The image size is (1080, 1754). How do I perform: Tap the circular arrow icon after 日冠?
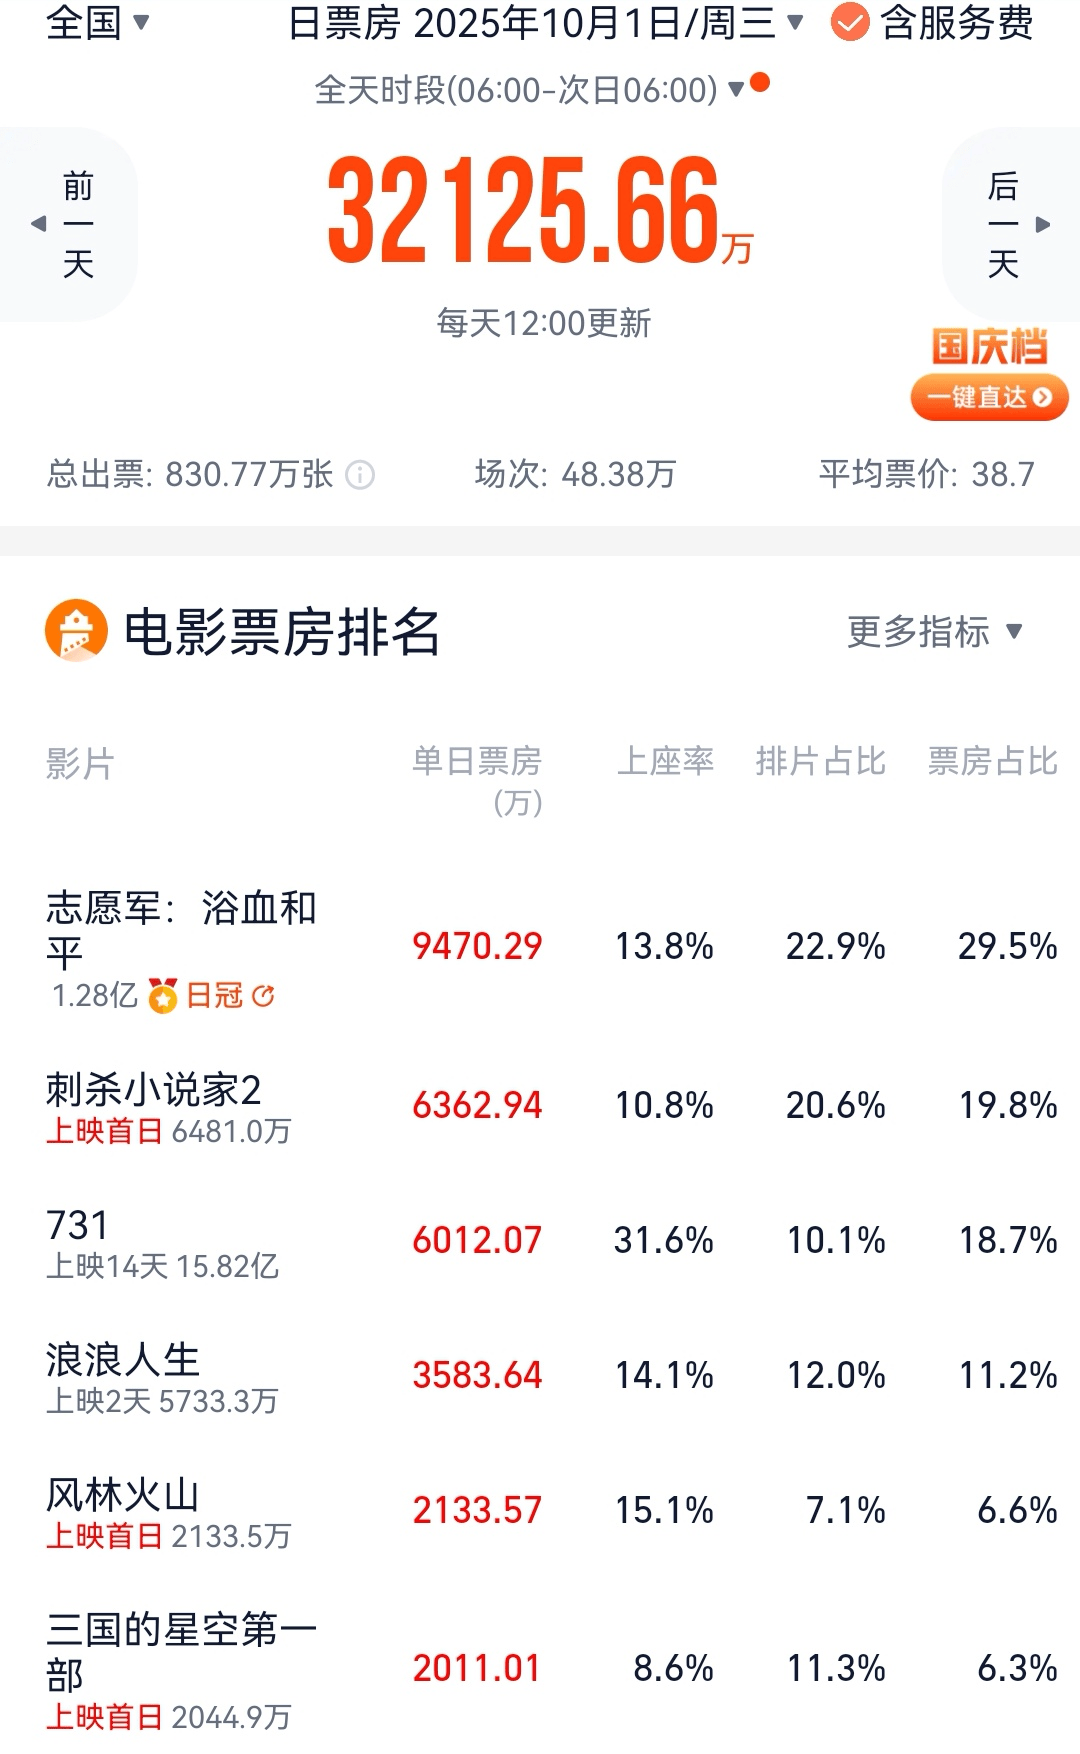click(x=263, y=996)
